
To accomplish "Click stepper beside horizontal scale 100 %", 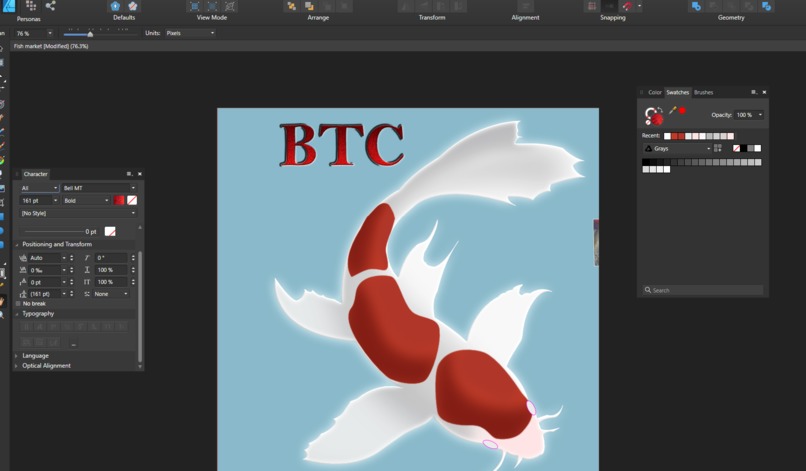I will pyautogui.click(x=133, y=270).
